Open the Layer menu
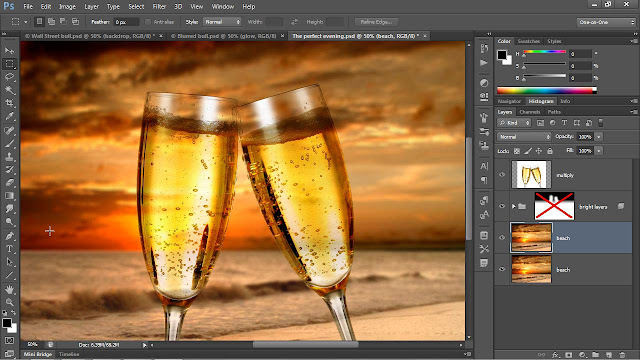The width and height of the screenshot is (640, 360). pyautogui.click(x=91, y=7)
